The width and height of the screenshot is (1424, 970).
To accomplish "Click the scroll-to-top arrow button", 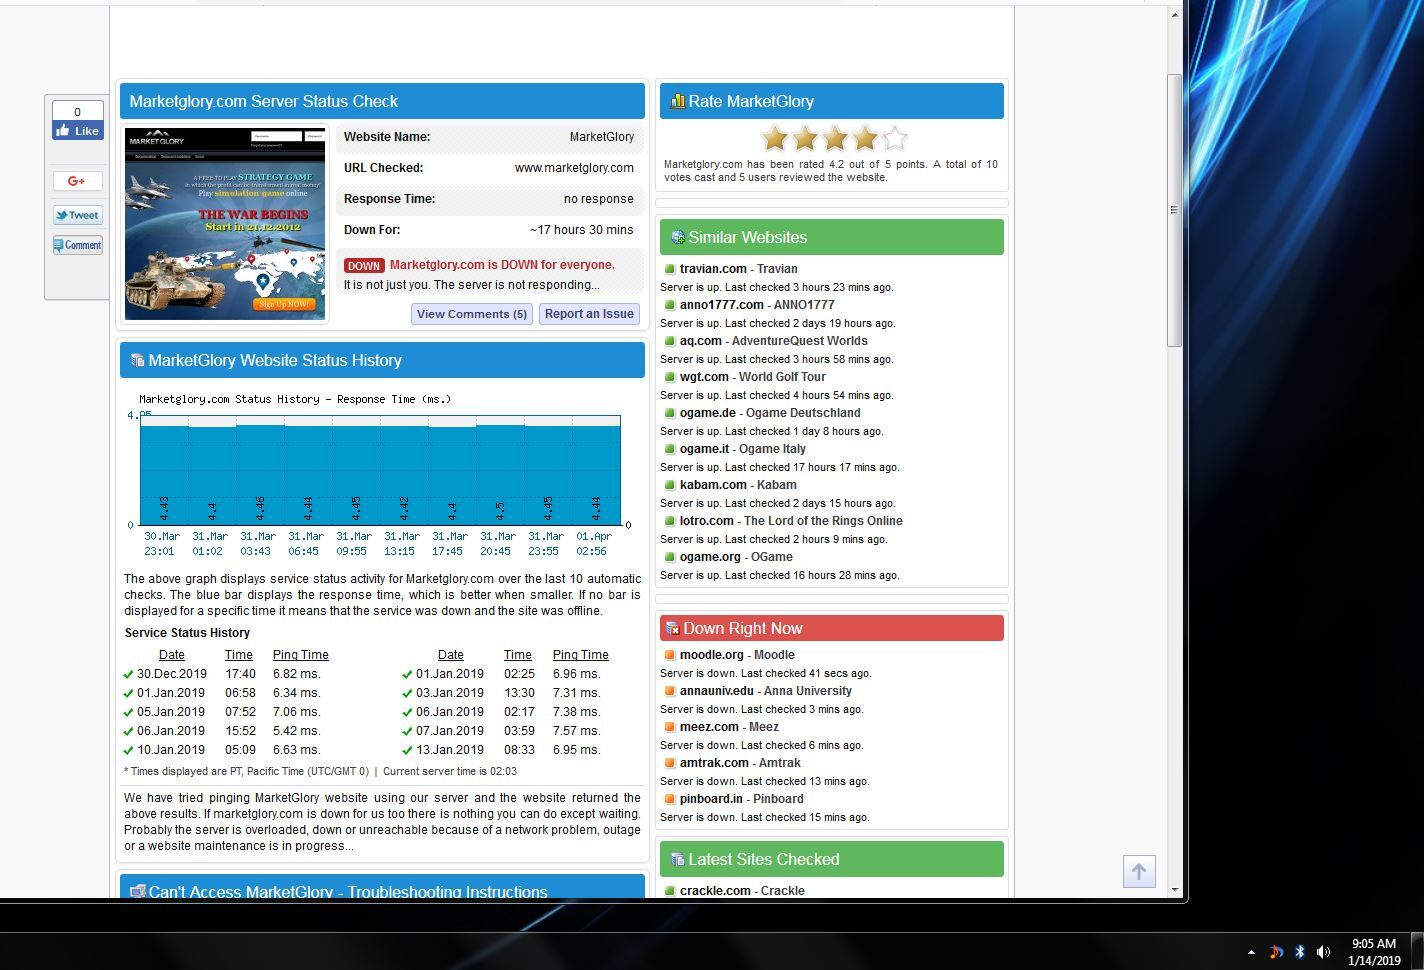I will (1139, 872).
